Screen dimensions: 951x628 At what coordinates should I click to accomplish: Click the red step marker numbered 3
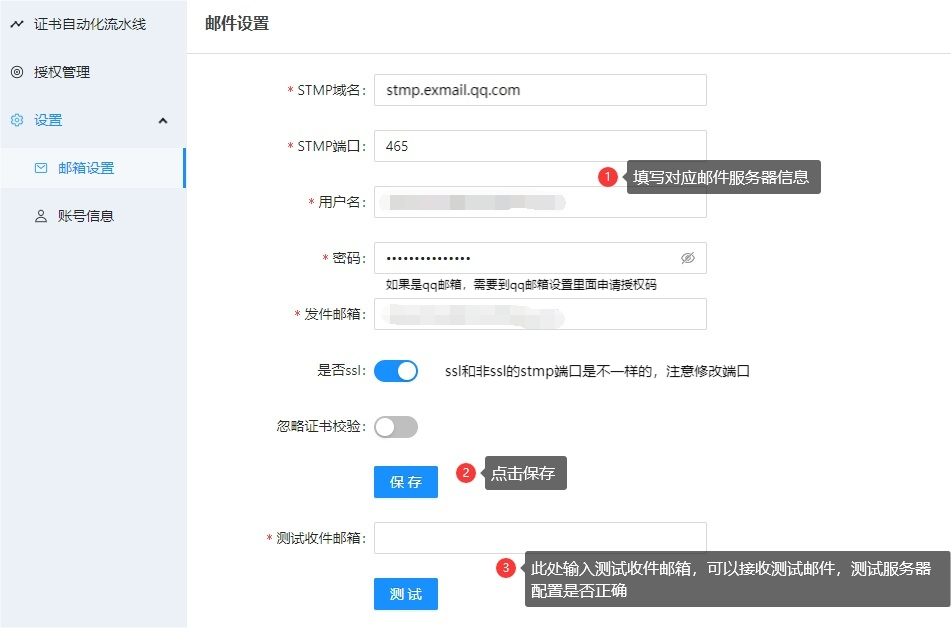[506, 568]
